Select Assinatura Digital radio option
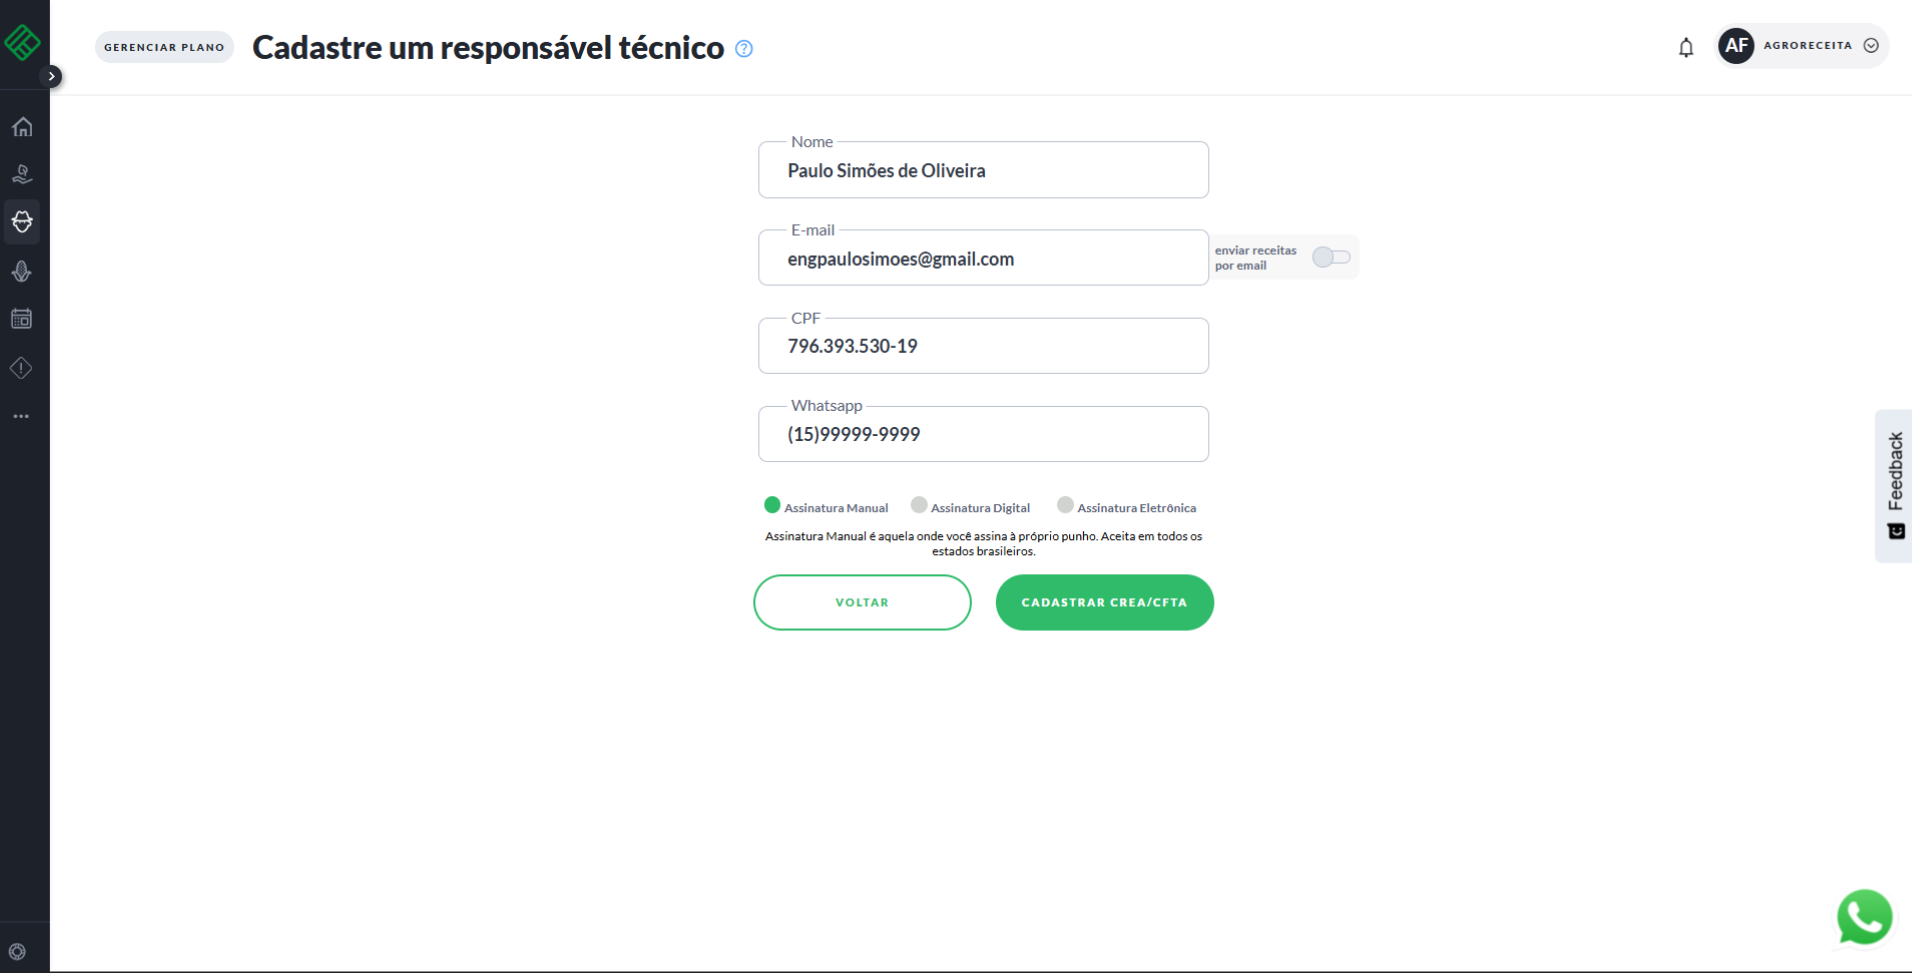The height and width of the screenshot is (973, 1912). [919, 505]
